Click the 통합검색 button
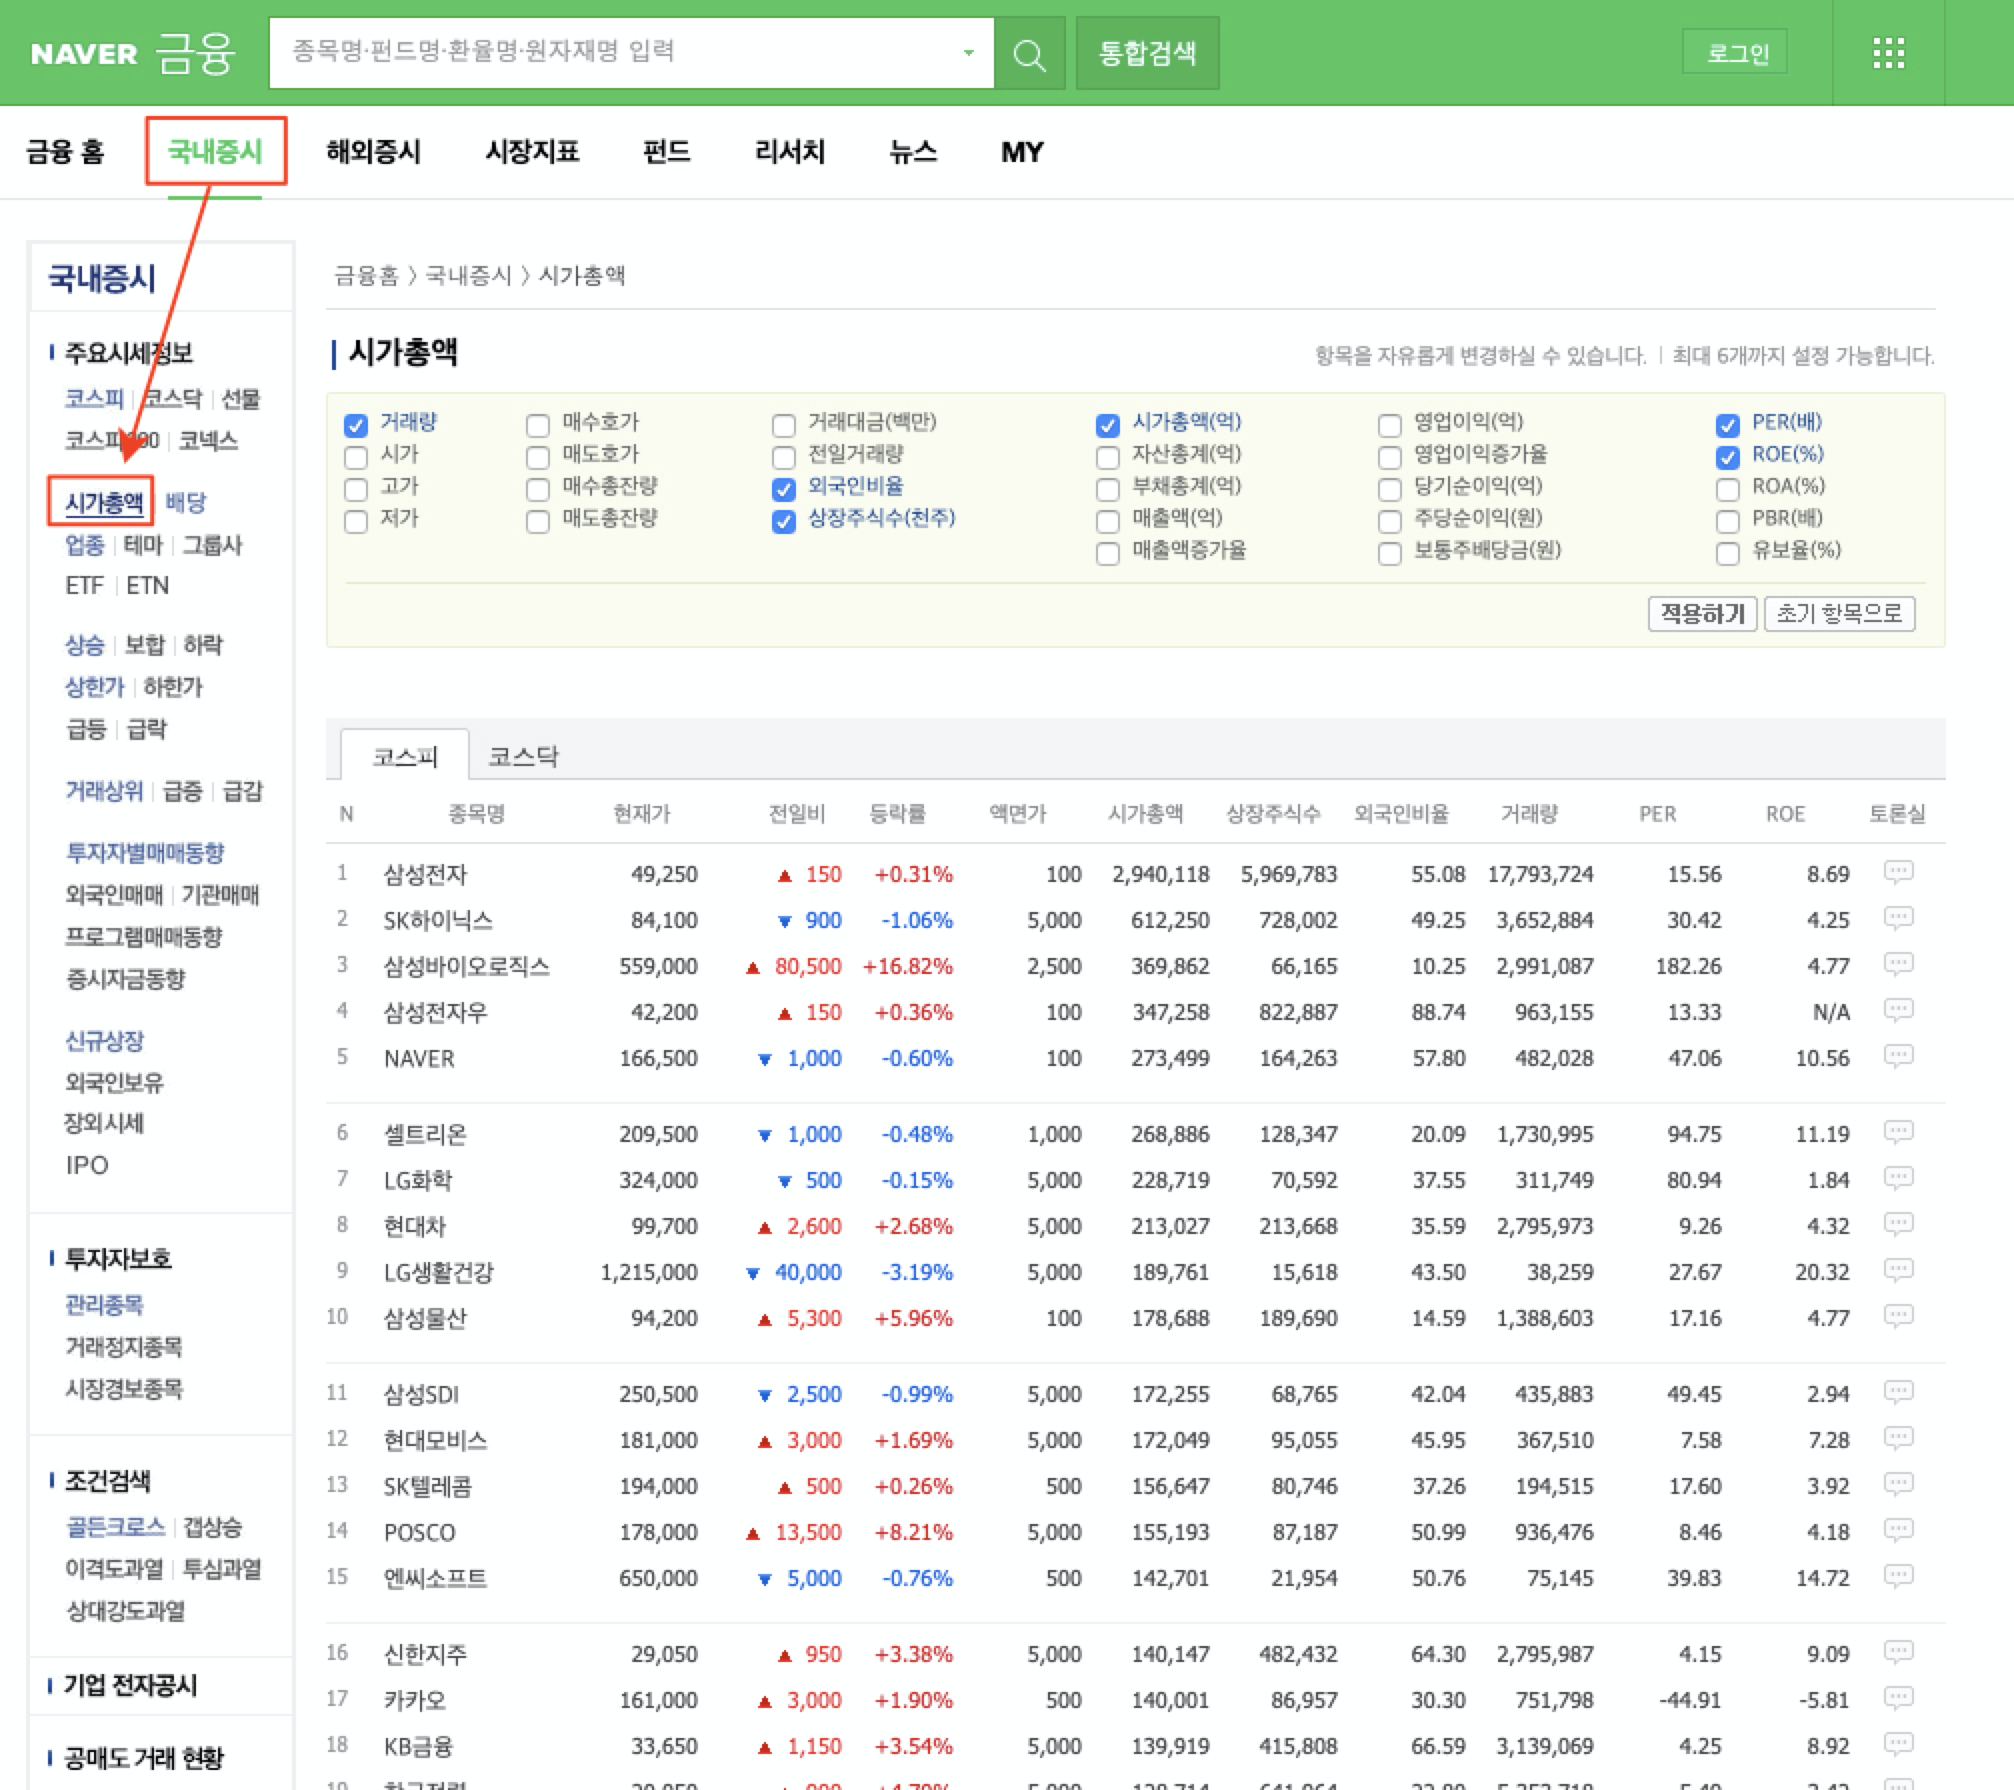Image resolution: width=2014 pixels, height=1790 pixels. (x=1147, y=53)
